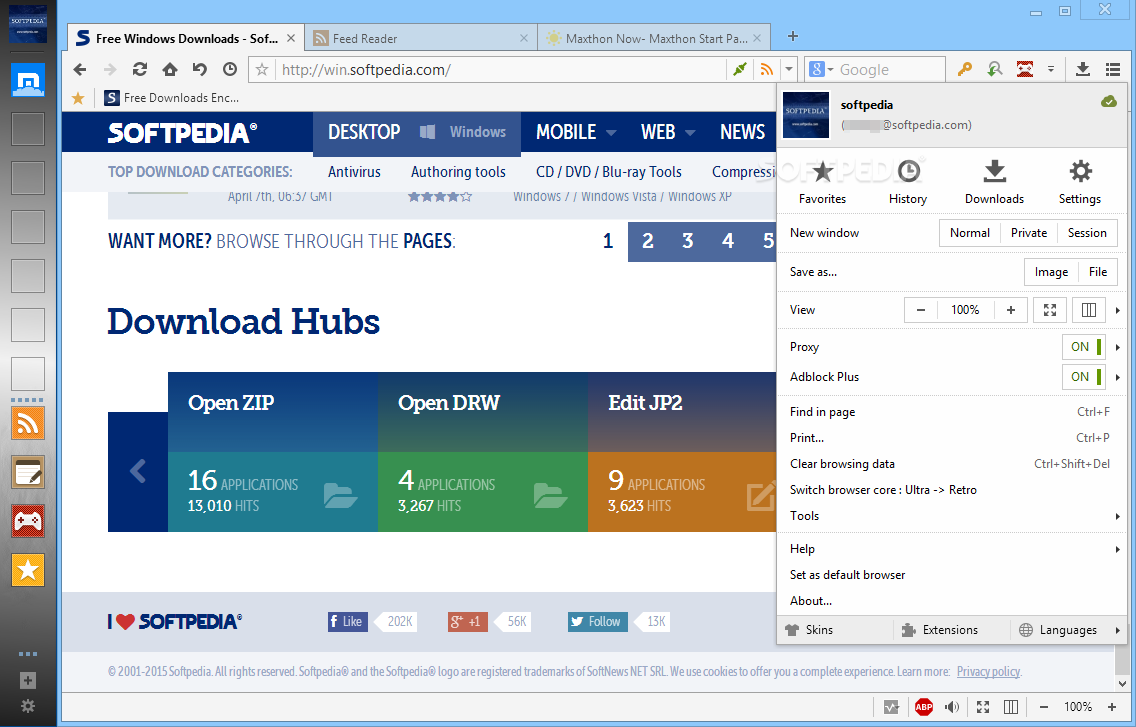The width and height of the screenshot is (1136, 727).
Task: Decrease zoom with minus in View row
Action: point(921,310)
